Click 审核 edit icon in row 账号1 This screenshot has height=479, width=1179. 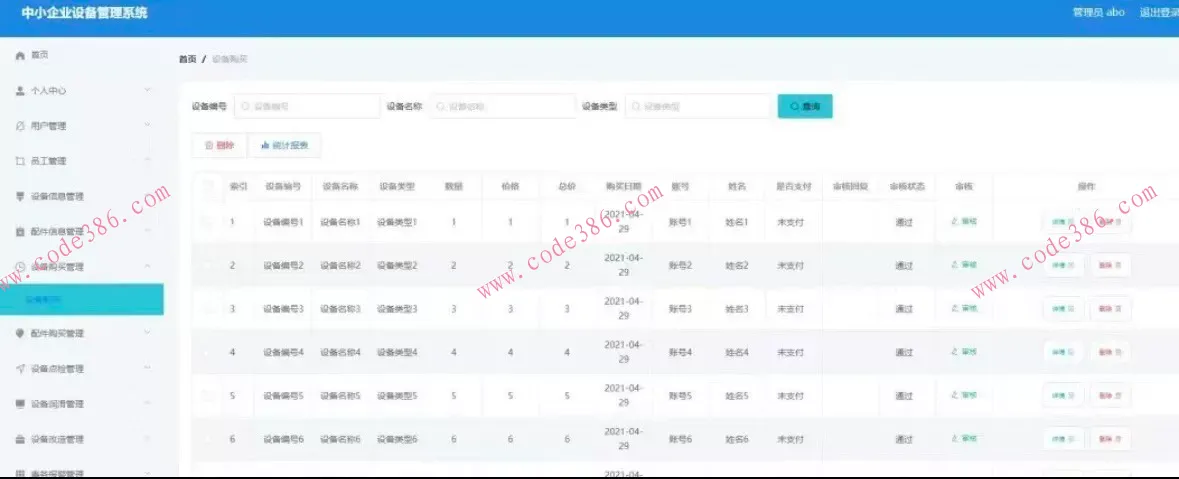(x=955, y=222)
